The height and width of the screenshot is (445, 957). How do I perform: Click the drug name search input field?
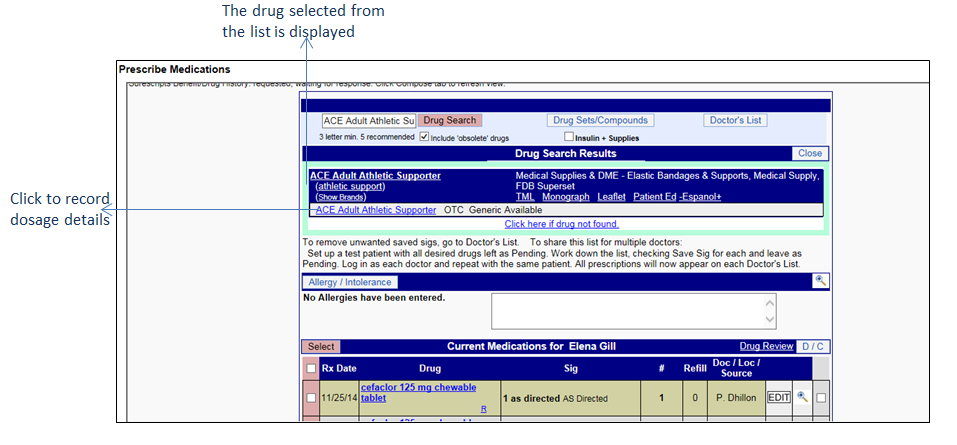pyautogui.click(x=367, y=120)
